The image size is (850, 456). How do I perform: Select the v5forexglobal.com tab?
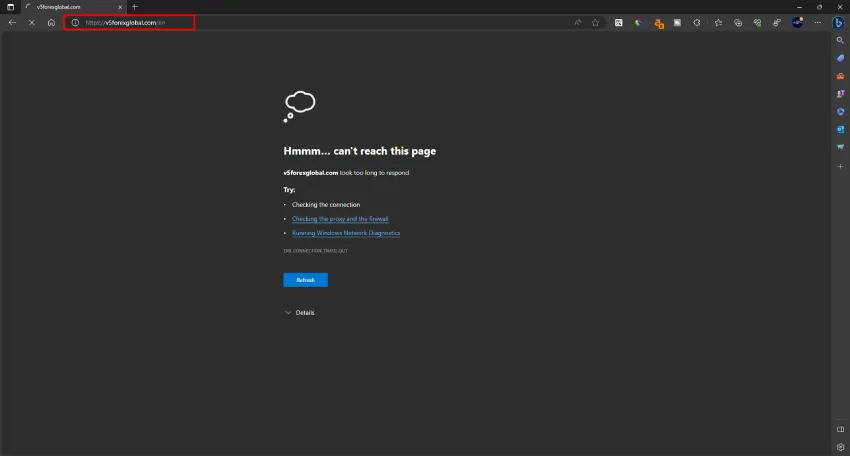click(x=74, y=7)
